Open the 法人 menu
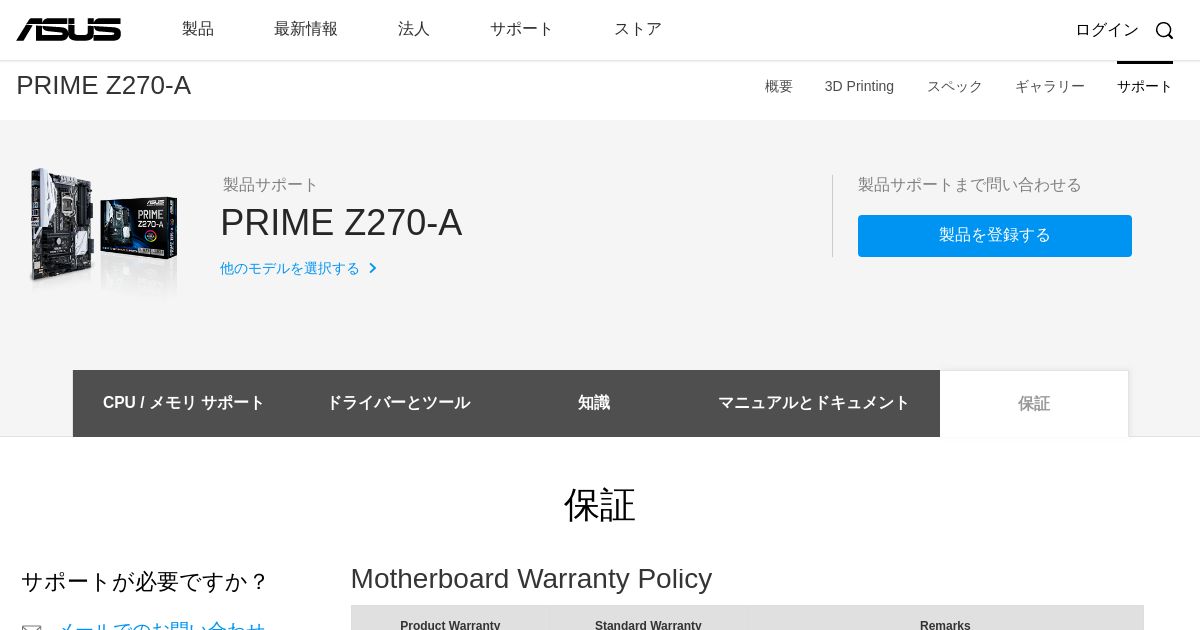Viewport: 1200px width, 630px height. click(x=414, y=29)
